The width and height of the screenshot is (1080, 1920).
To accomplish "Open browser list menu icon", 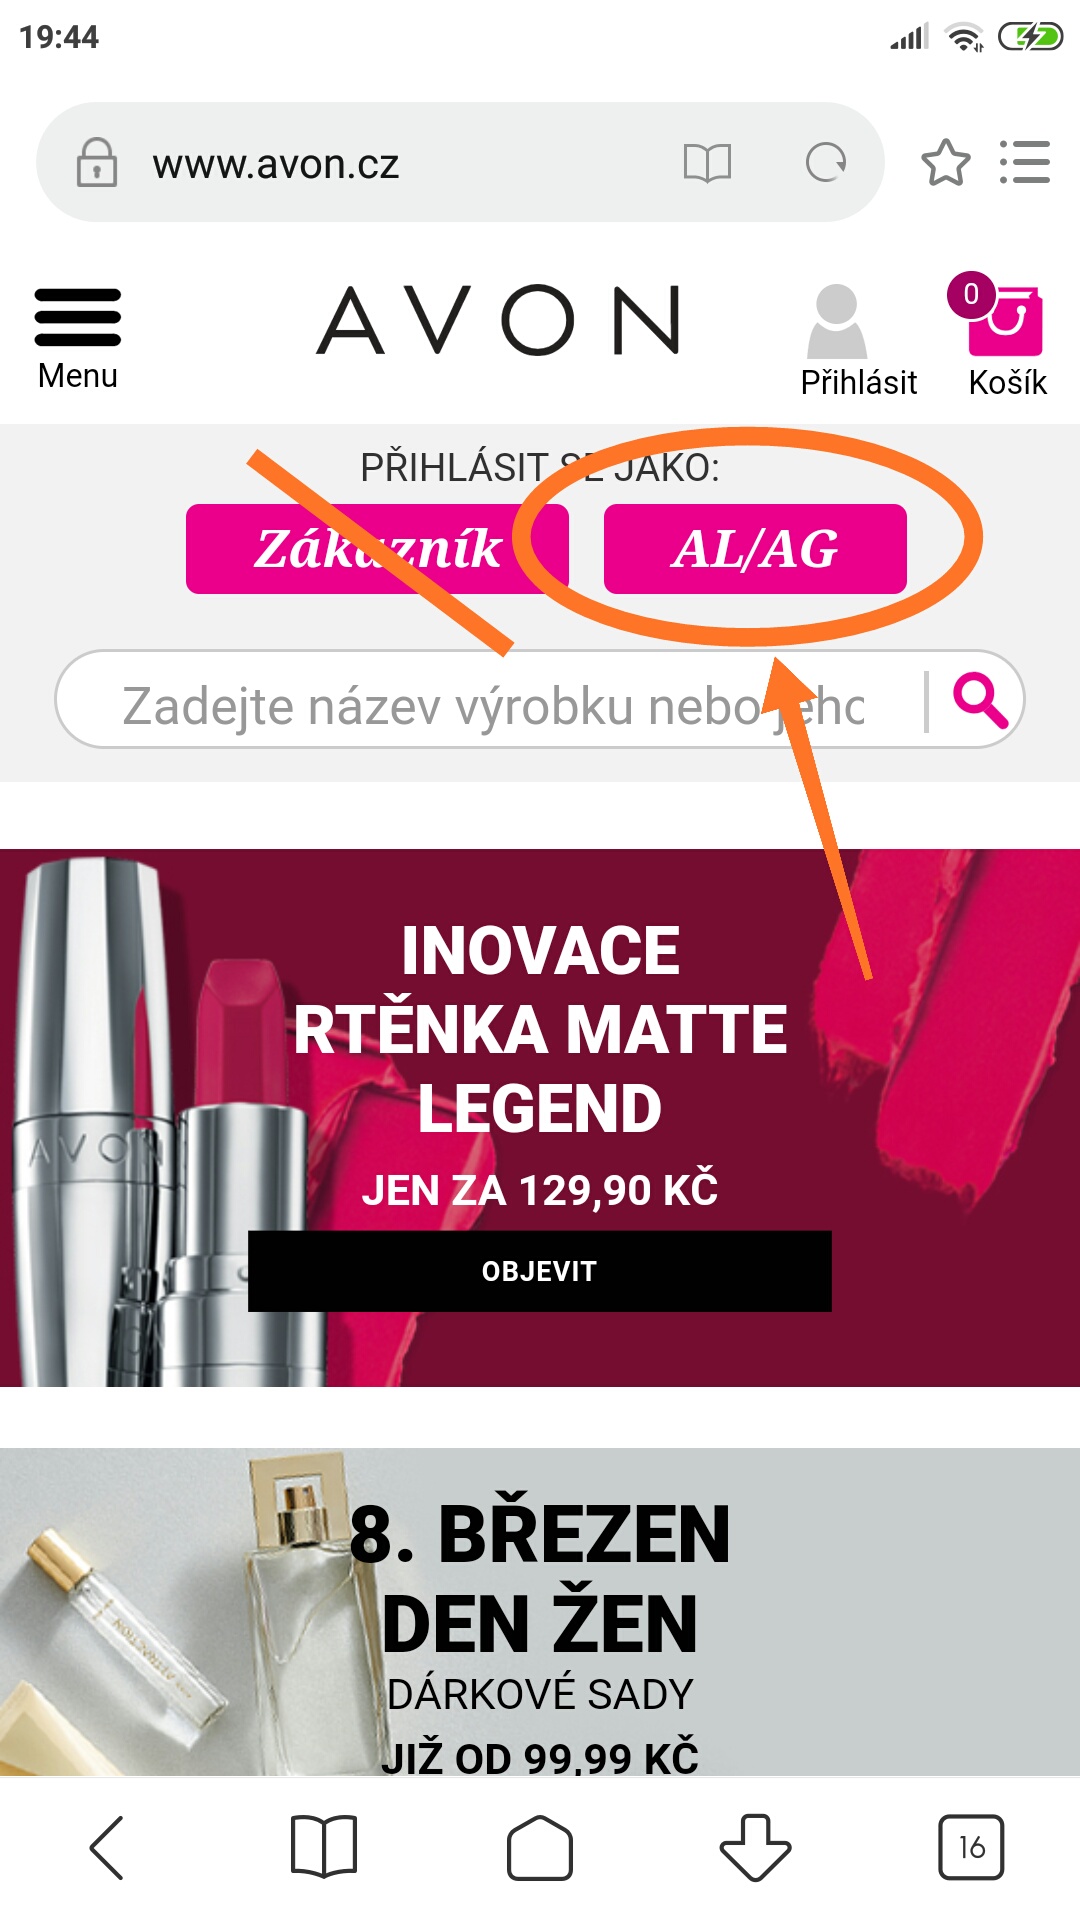I will 1025,162.
